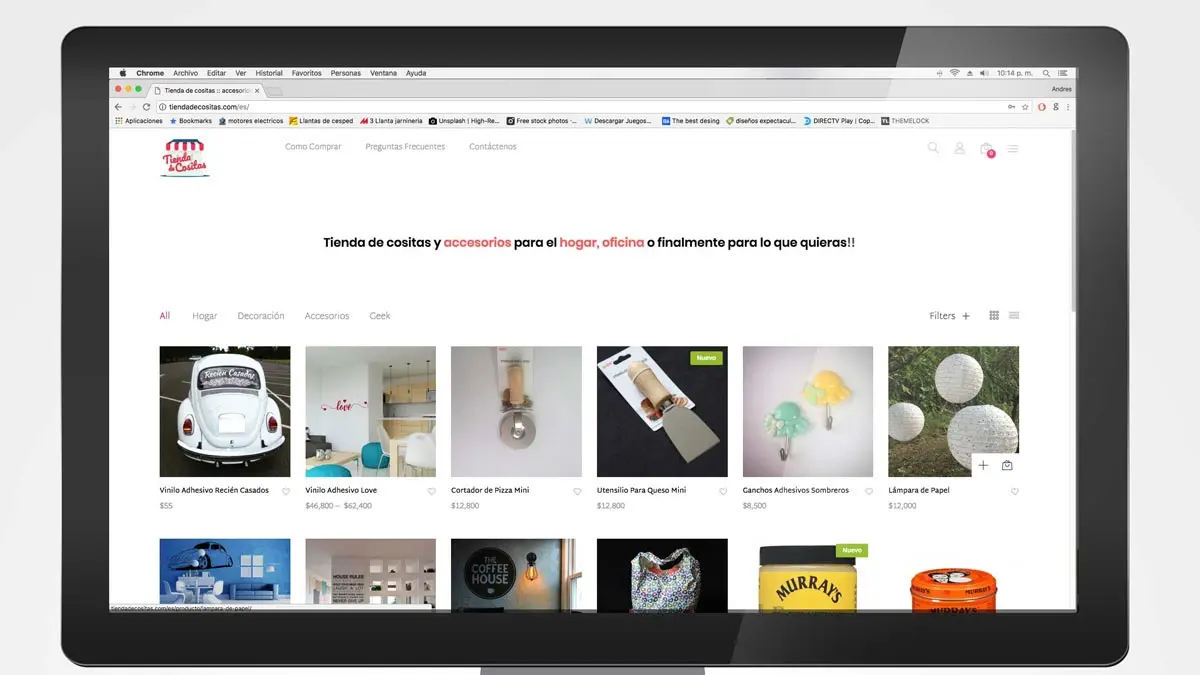Favorite Vinilo Adhesivo Recién Casados heart
Viewport: 1200px width, 675px height.
click(x=286, y=491)
